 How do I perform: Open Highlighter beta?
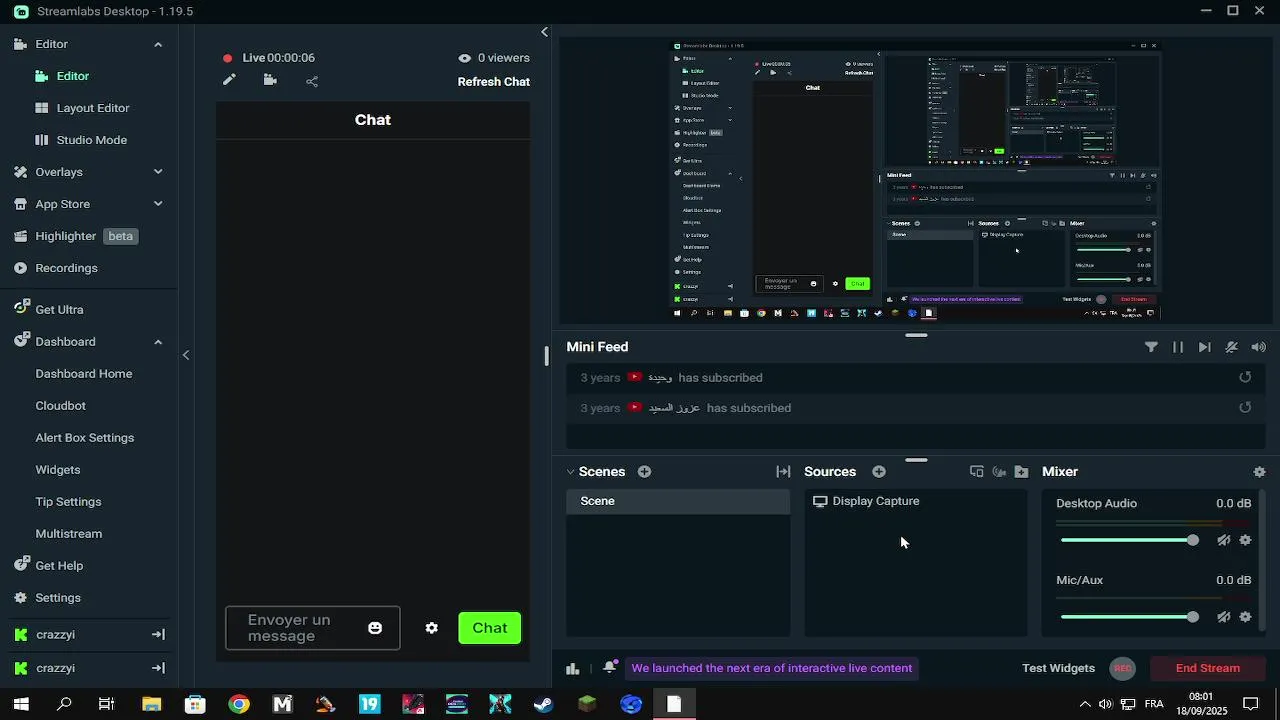pos(75,236)
